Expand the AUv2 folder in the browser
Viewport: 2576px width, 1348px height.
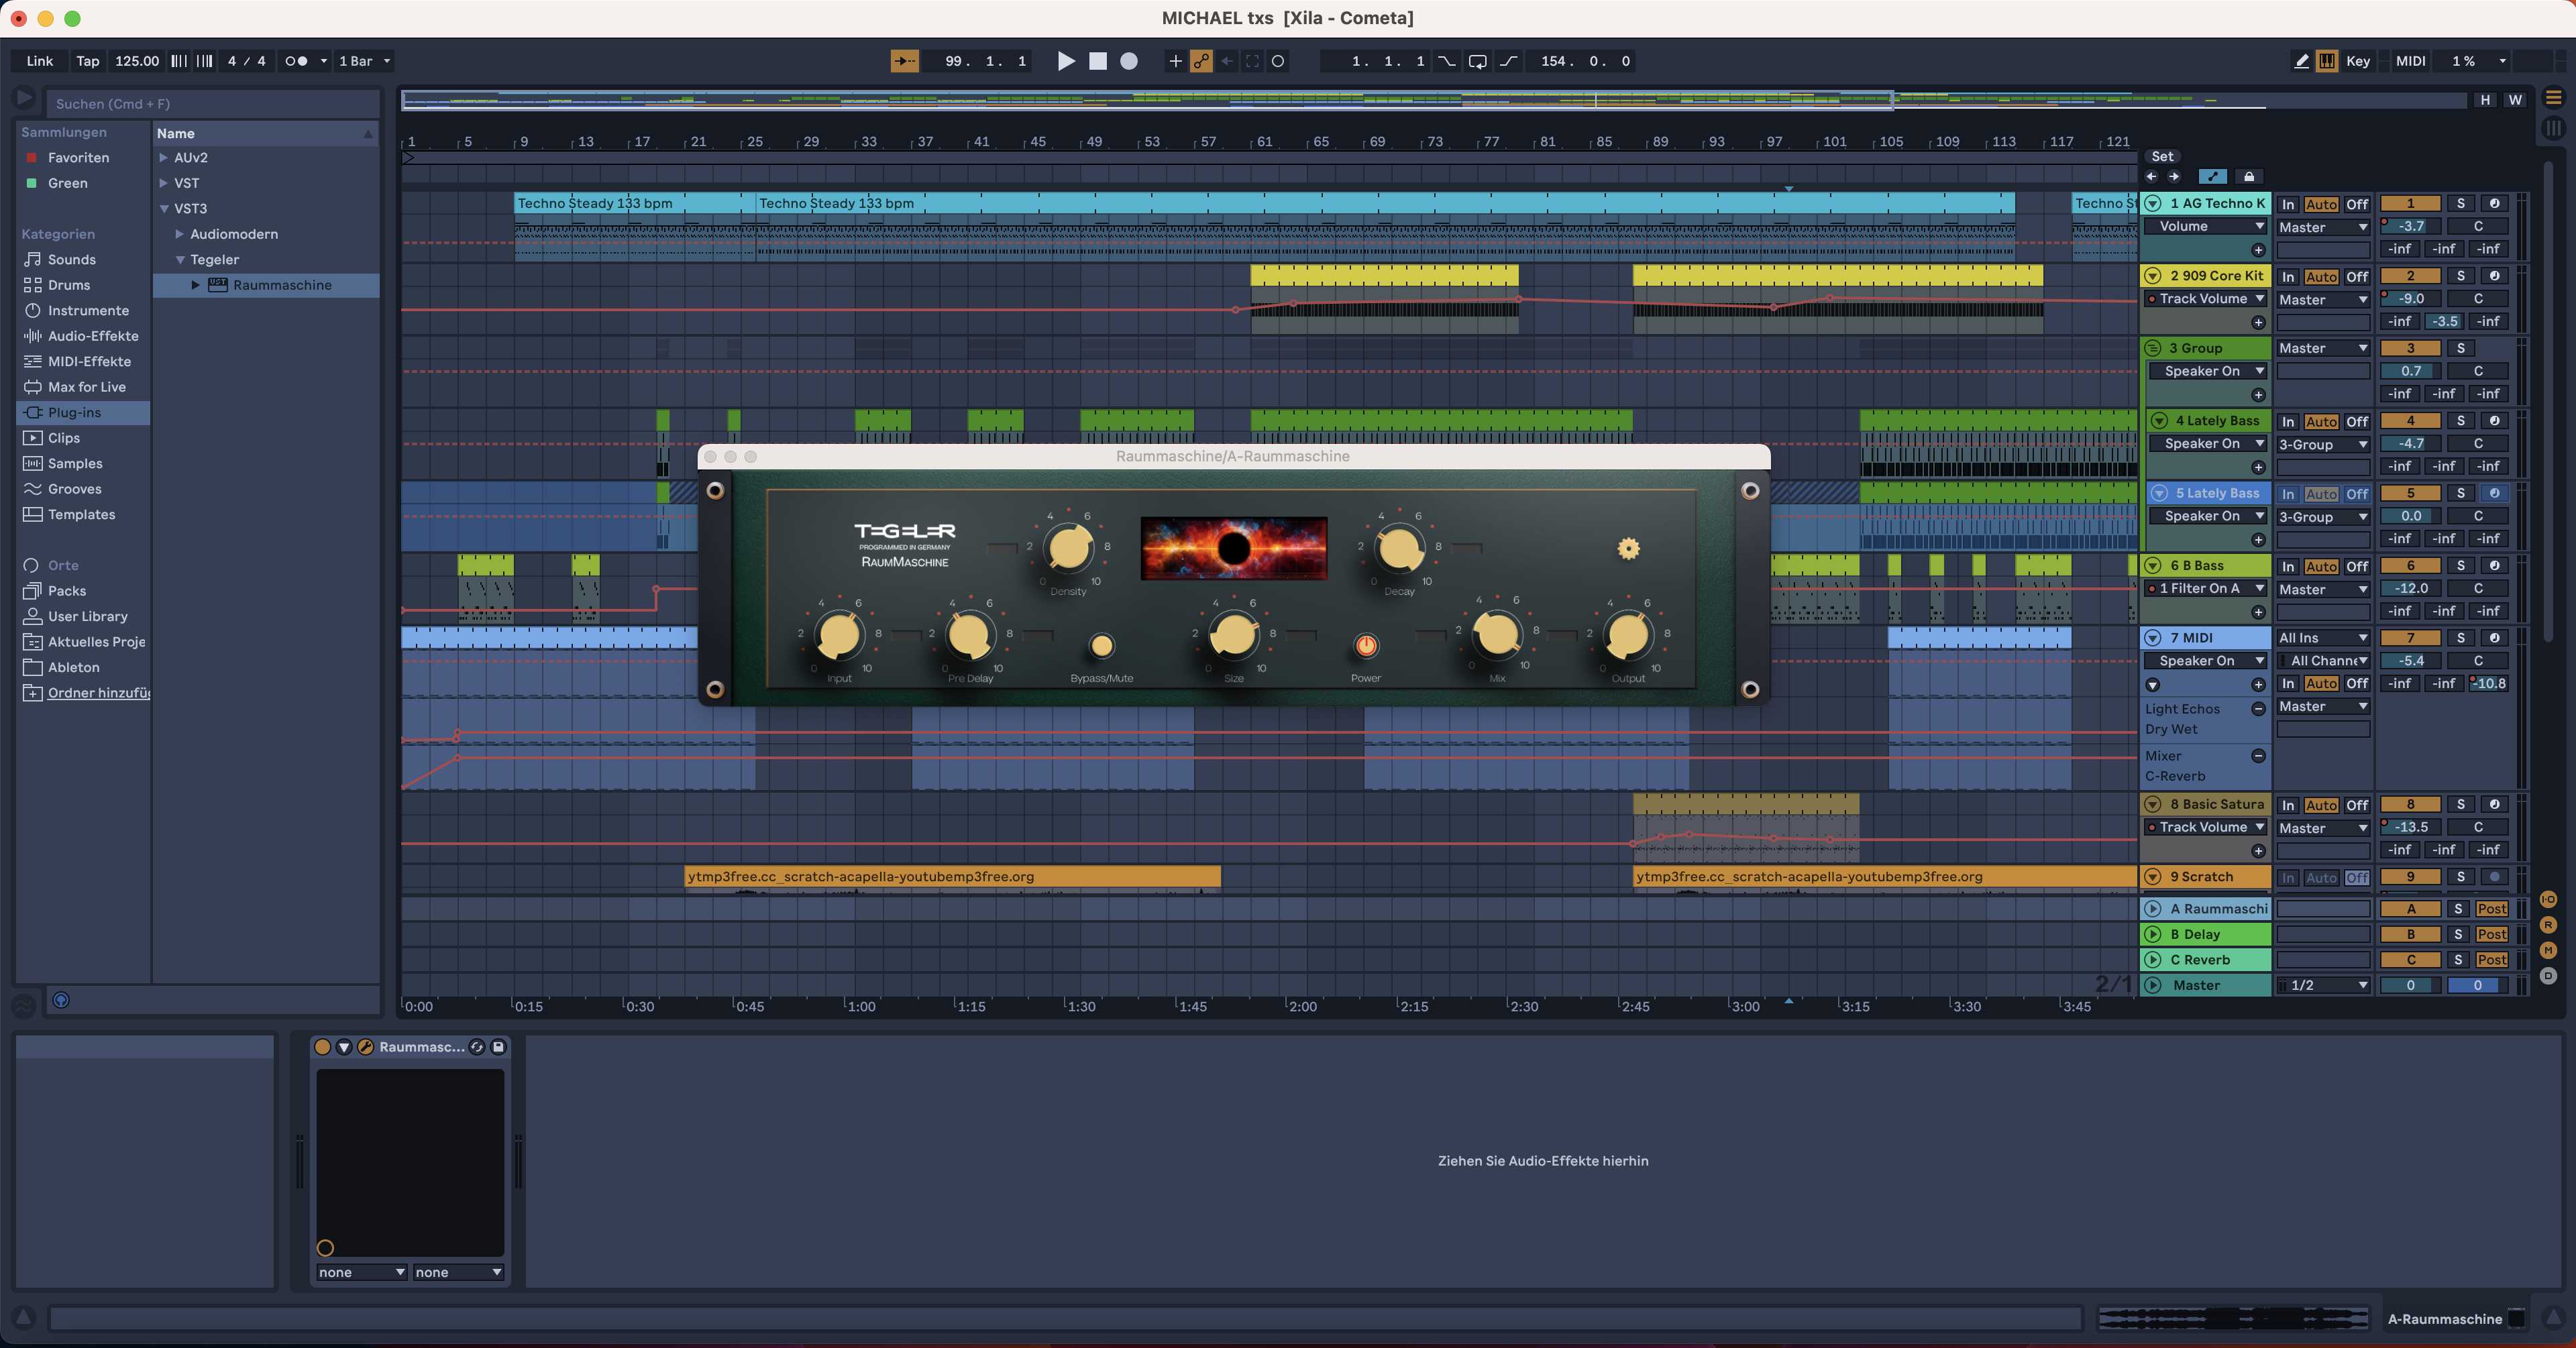click(x=165, y=157)
